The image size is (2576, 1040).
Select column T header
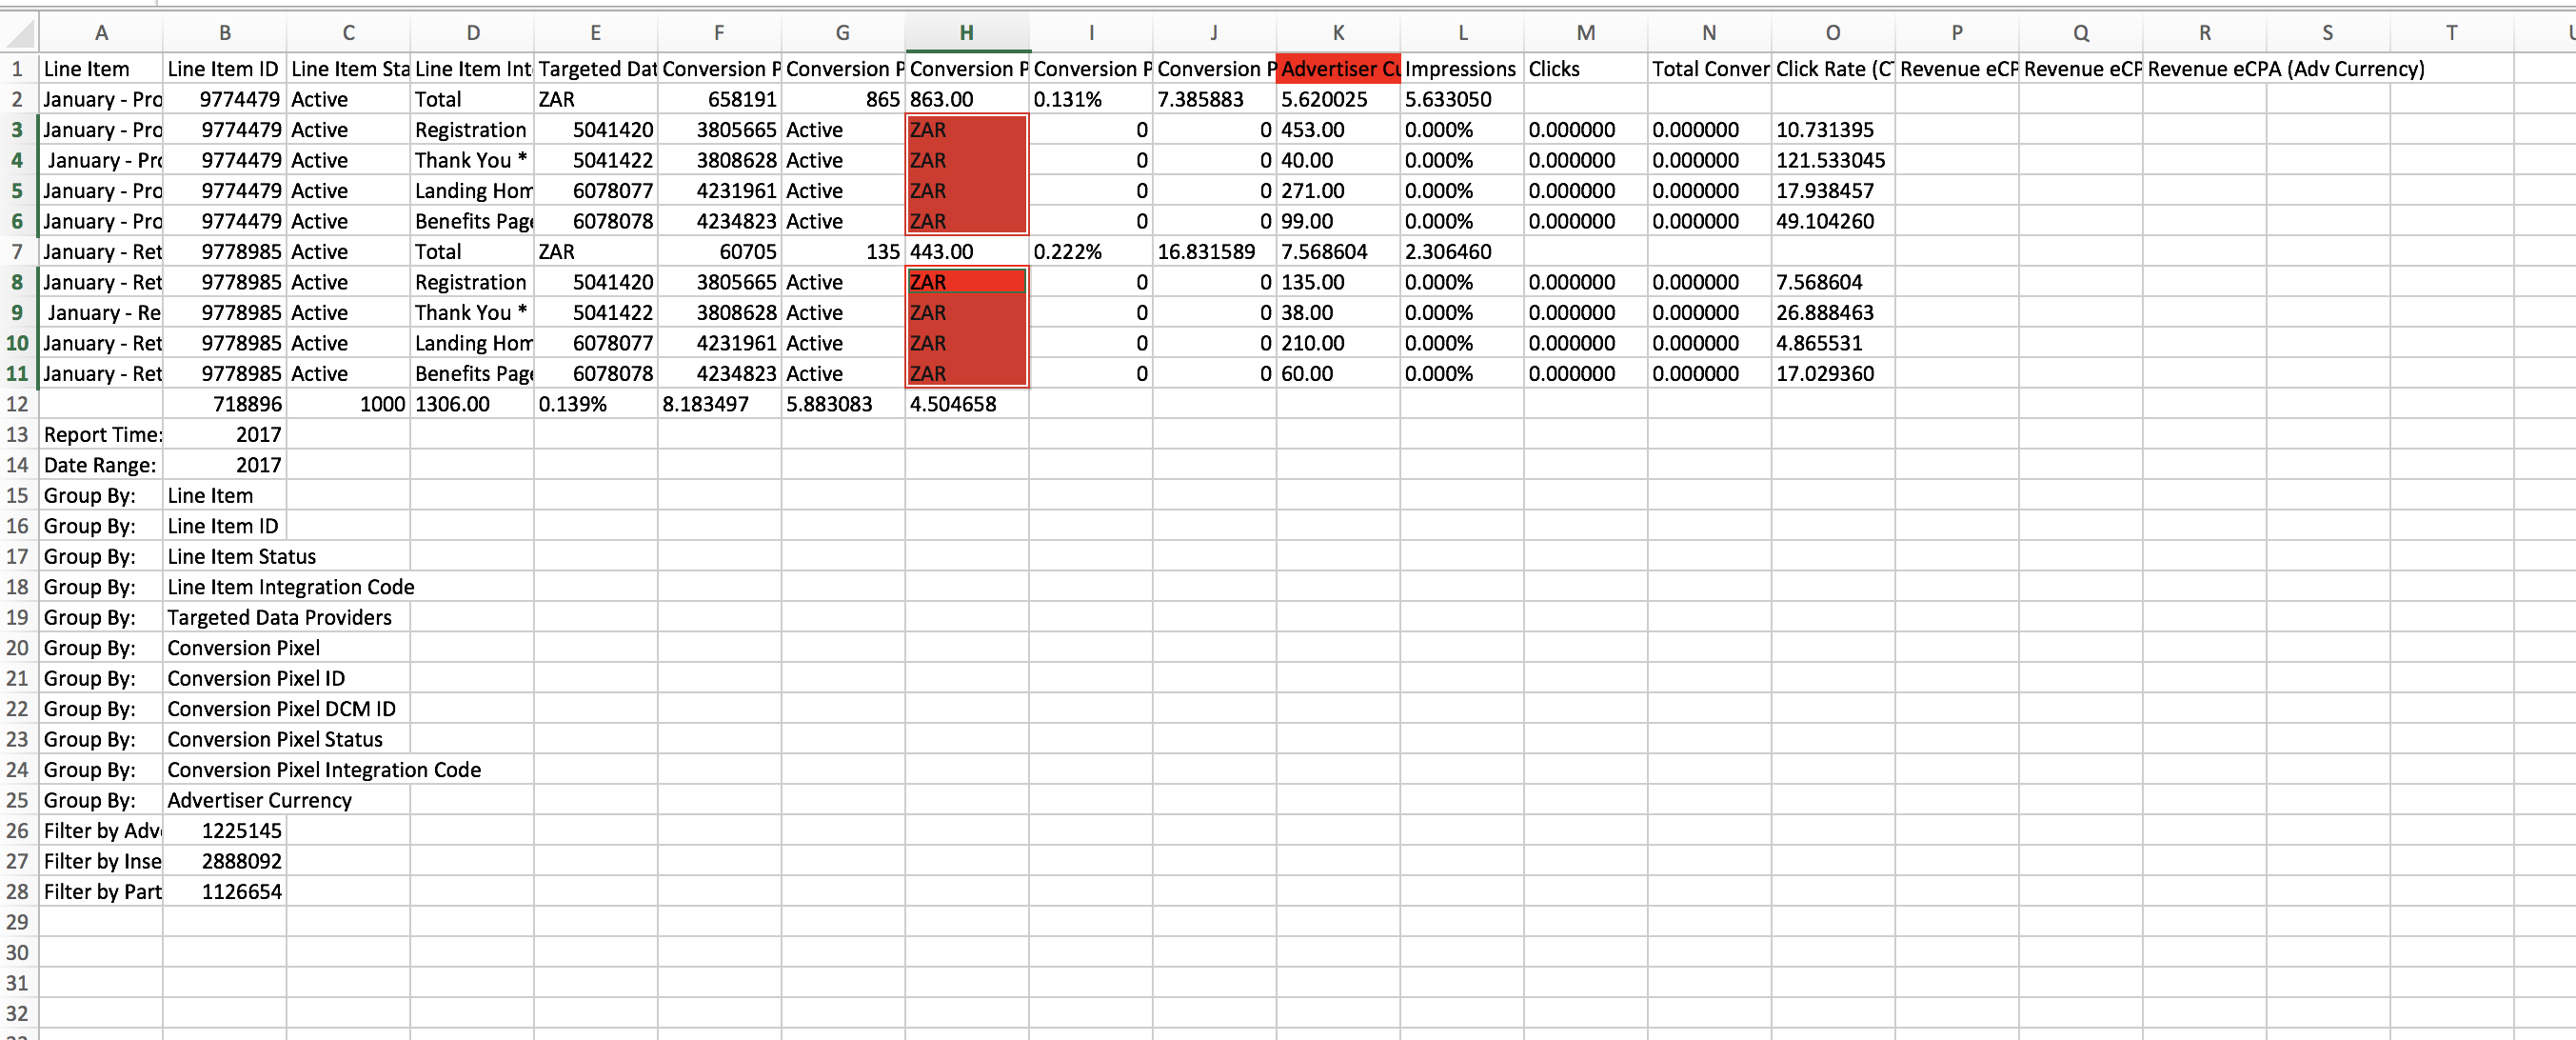(2450, 33)
